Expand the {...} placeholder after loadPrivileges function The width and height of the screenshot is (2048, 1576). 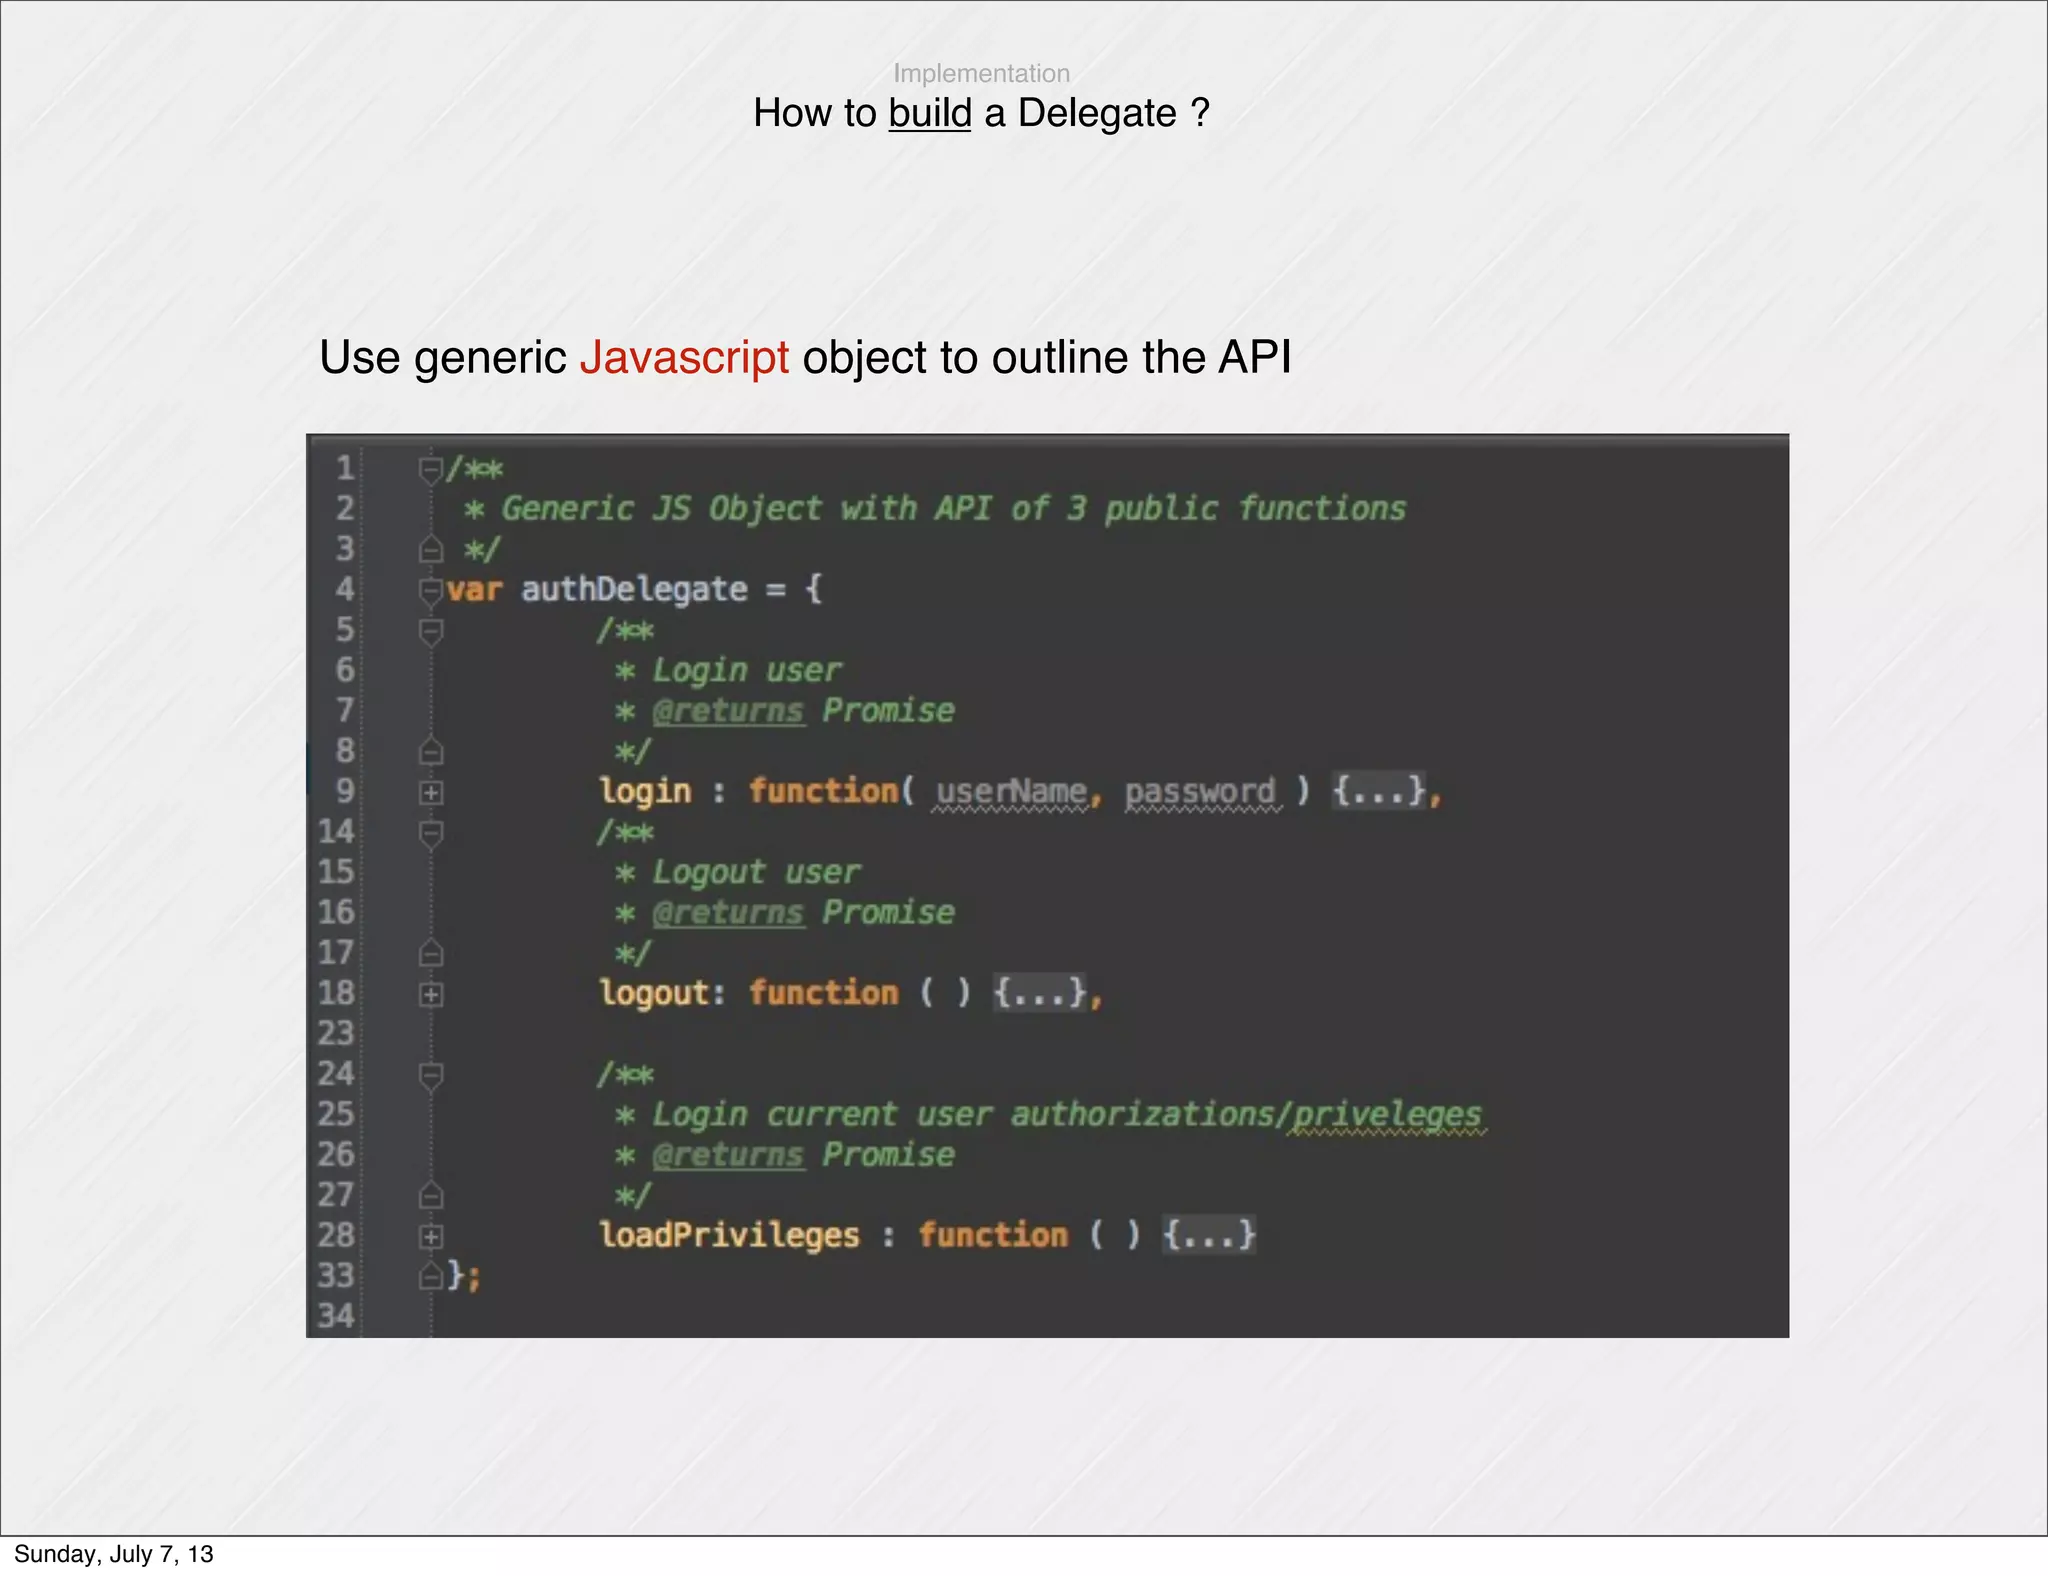[x=1208, y=1235]
